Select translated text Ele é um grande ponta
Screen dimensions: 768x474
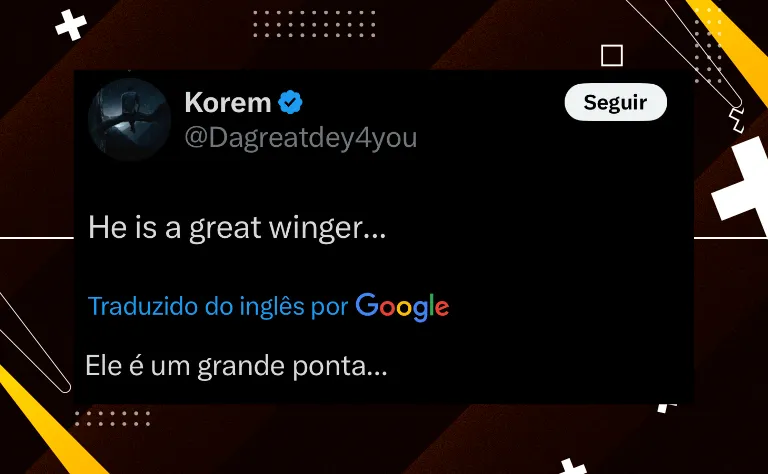pos(236,366)
